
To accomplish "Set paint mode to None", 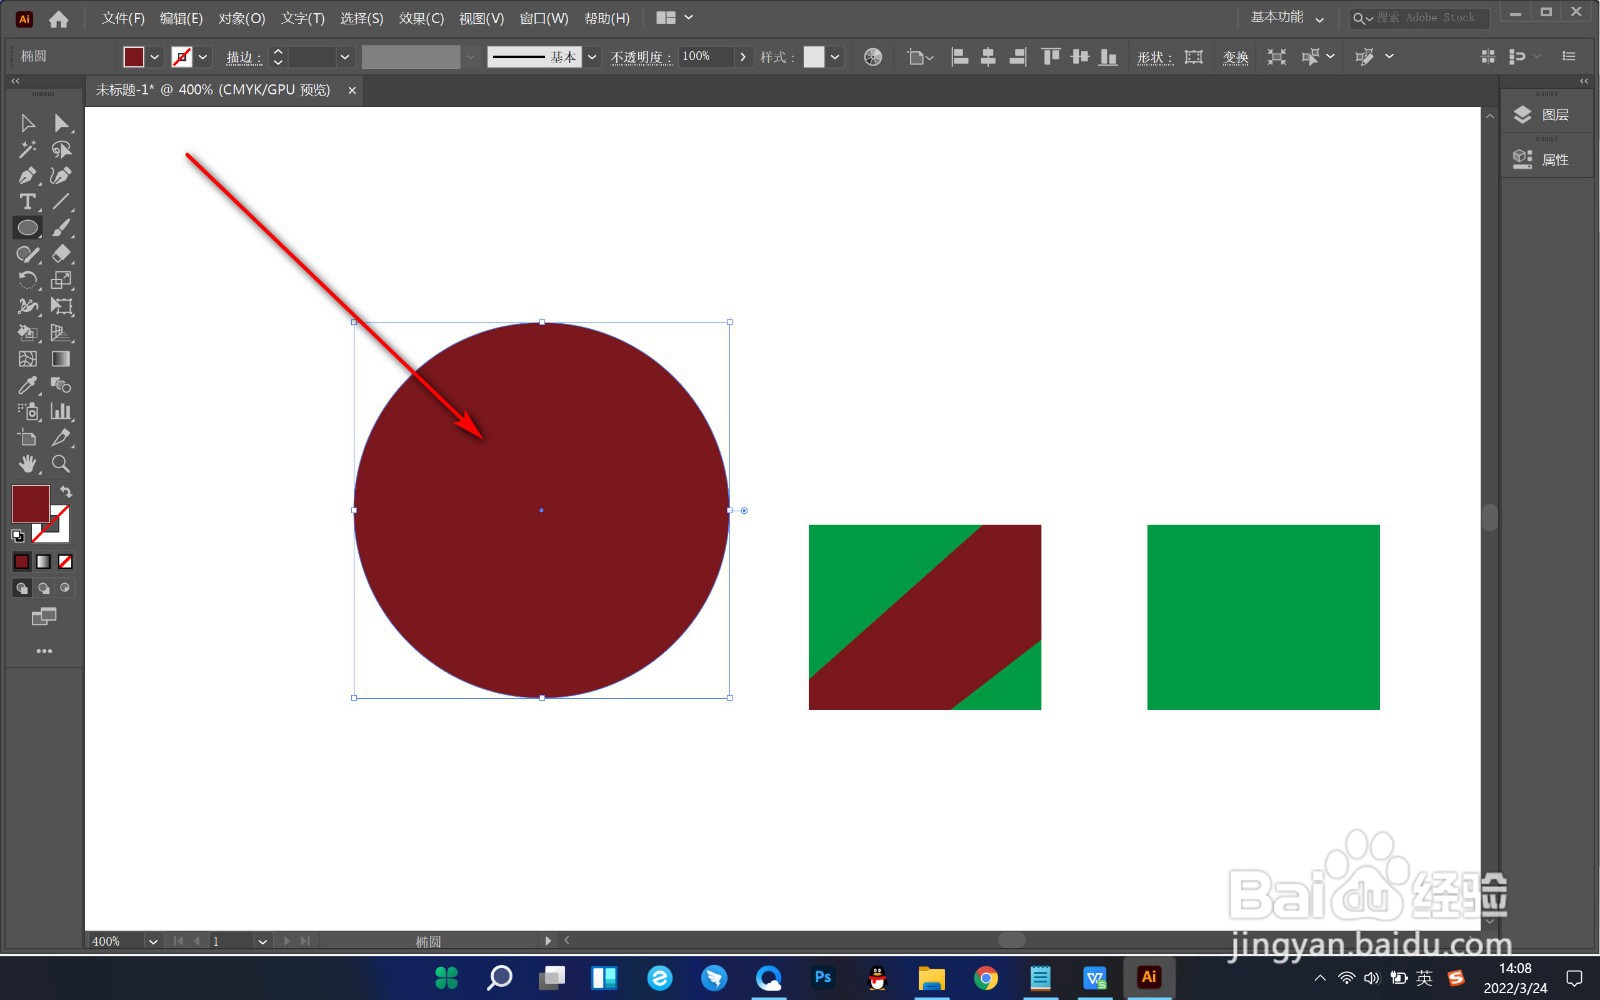I will [65, 562].
